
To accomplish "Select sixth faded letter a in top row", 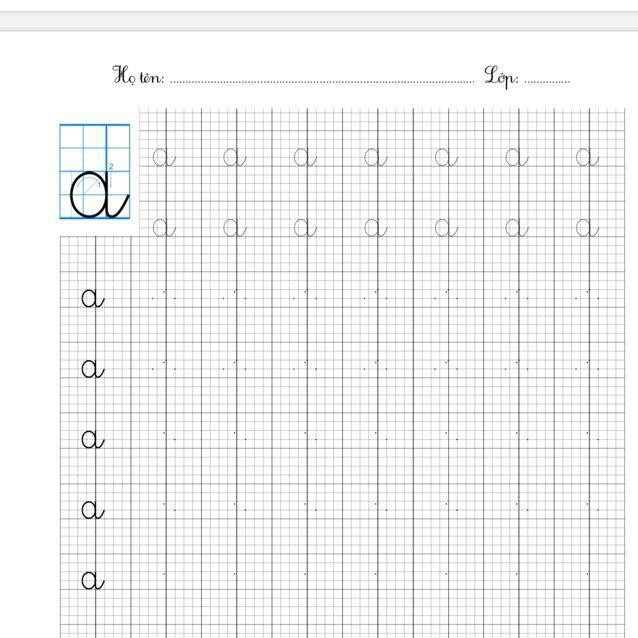I will point(517,157).
